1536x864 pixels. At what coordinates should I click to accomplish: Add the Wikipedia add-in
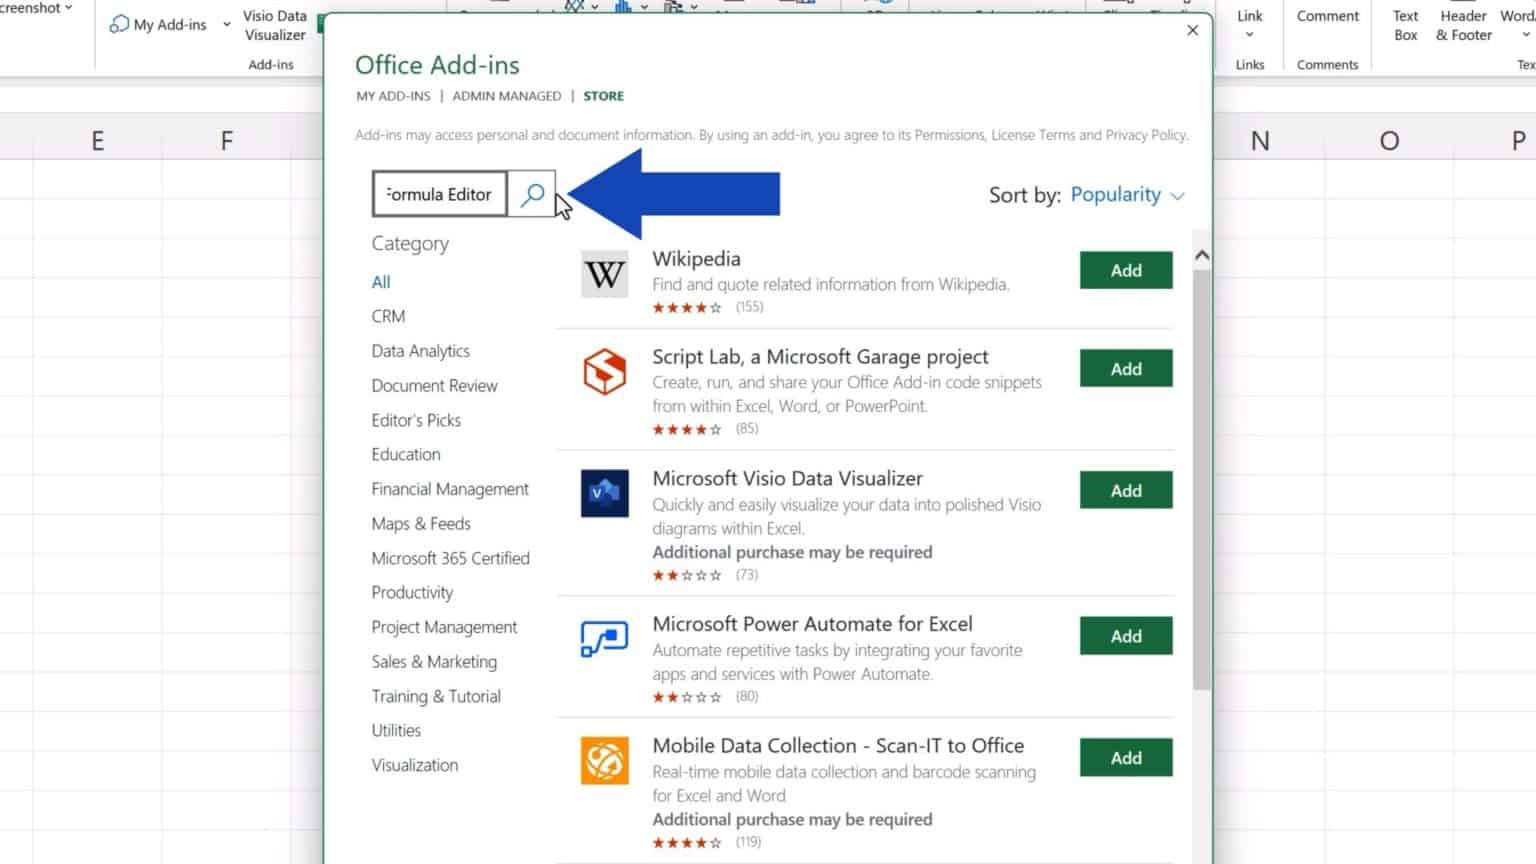coord(1125,270)
